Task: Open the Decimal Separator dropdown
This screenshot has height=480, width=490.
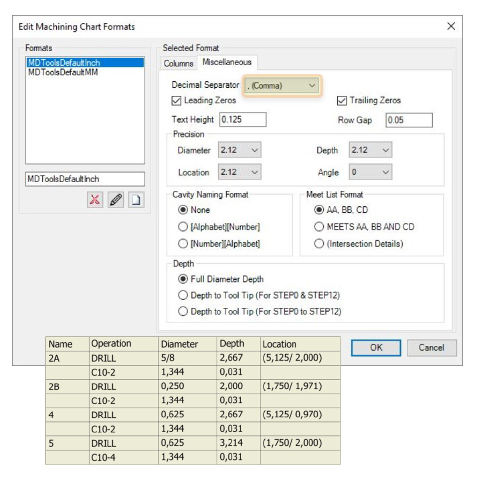Action: [x=282, y=86]
